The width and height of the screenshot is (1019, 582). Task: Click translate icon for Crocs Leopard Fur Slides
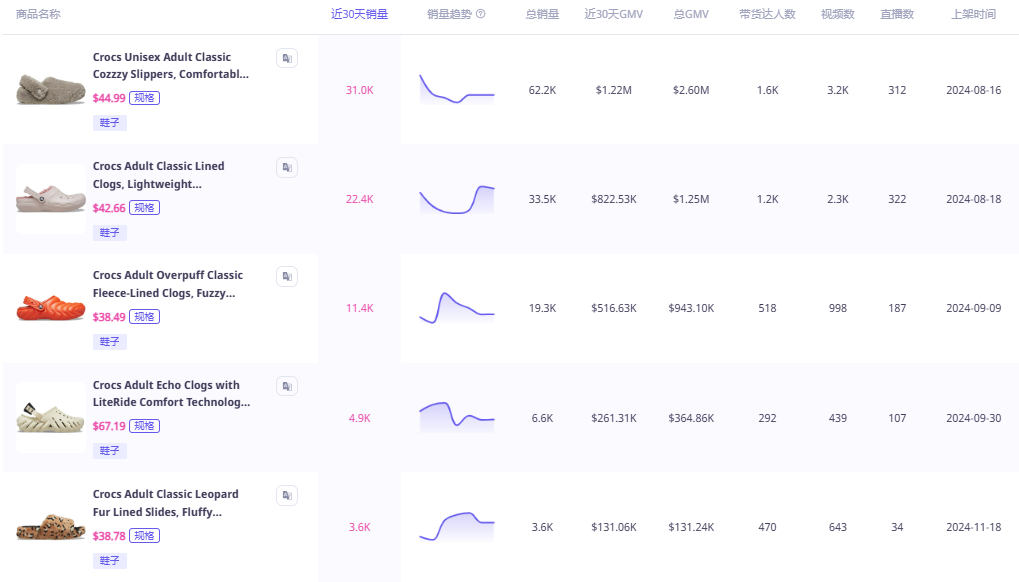point(287,496)
